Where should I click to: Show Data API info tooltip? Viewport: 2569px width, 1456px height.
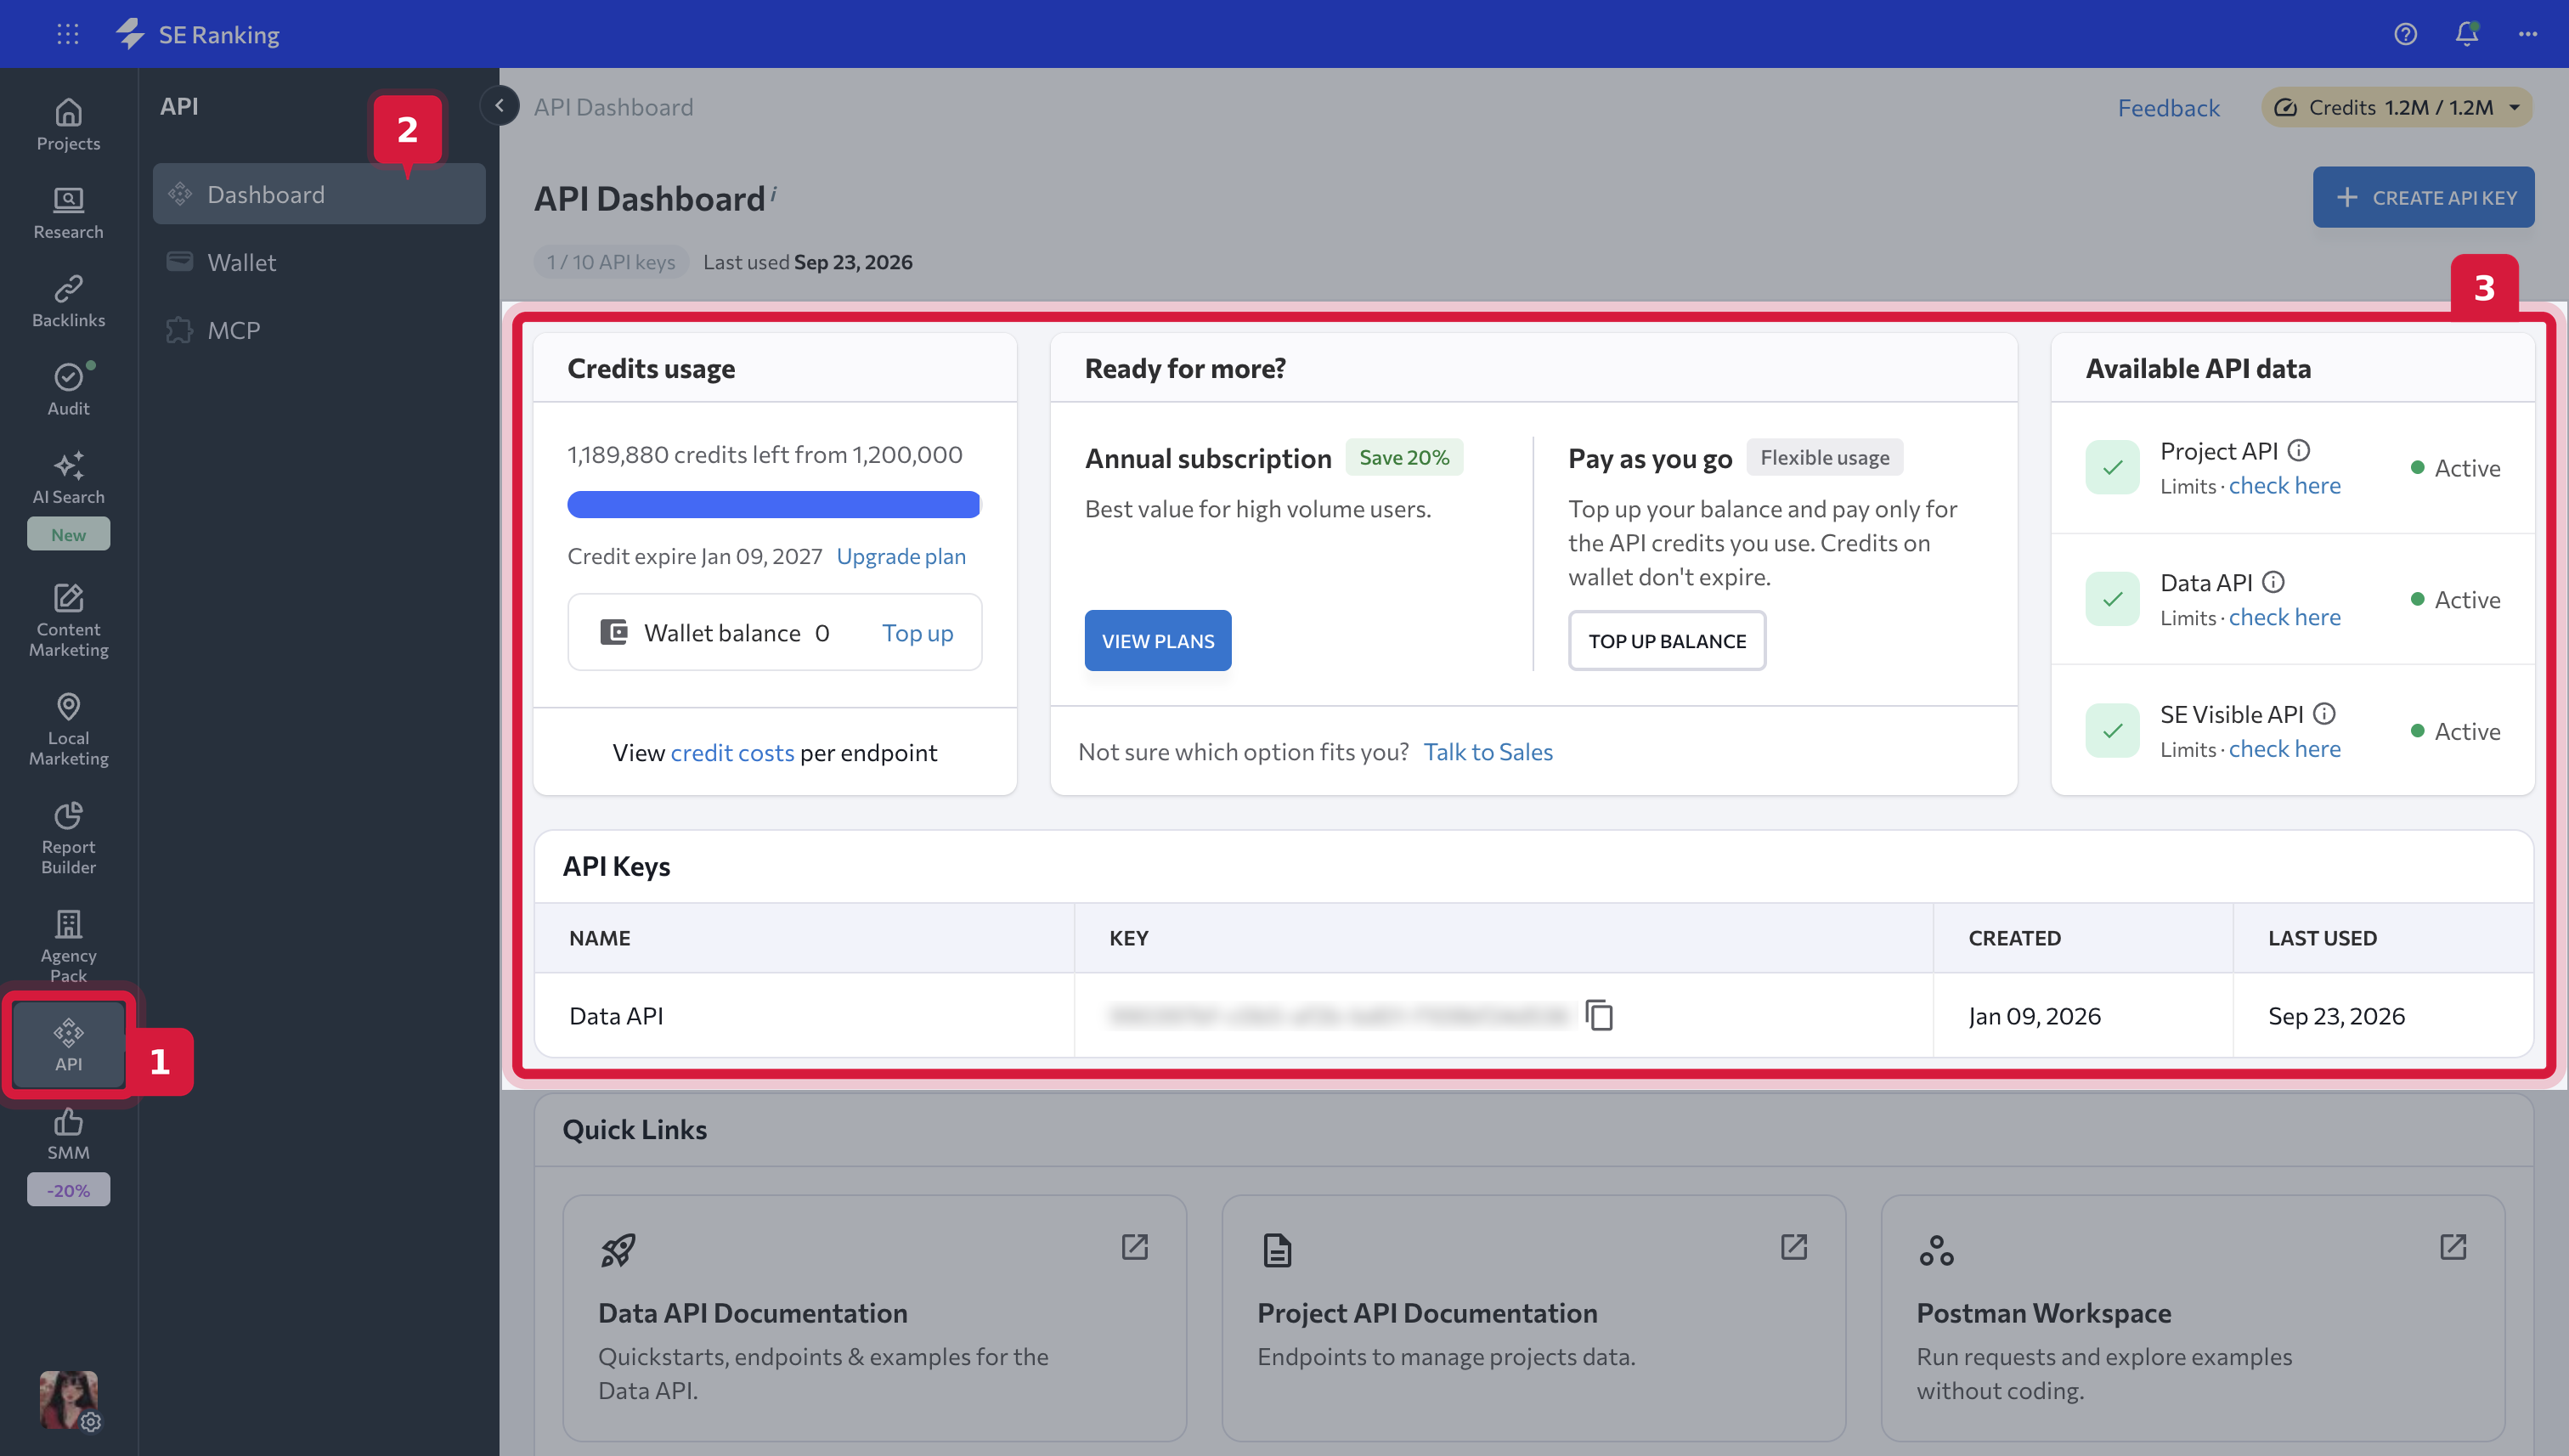tap(2273, 582)
